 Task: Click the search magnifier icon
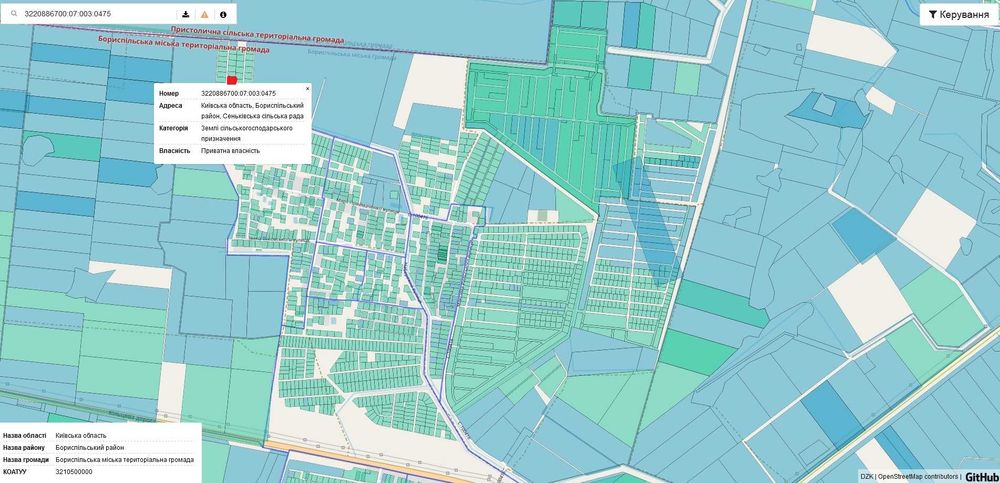point(13,13)
